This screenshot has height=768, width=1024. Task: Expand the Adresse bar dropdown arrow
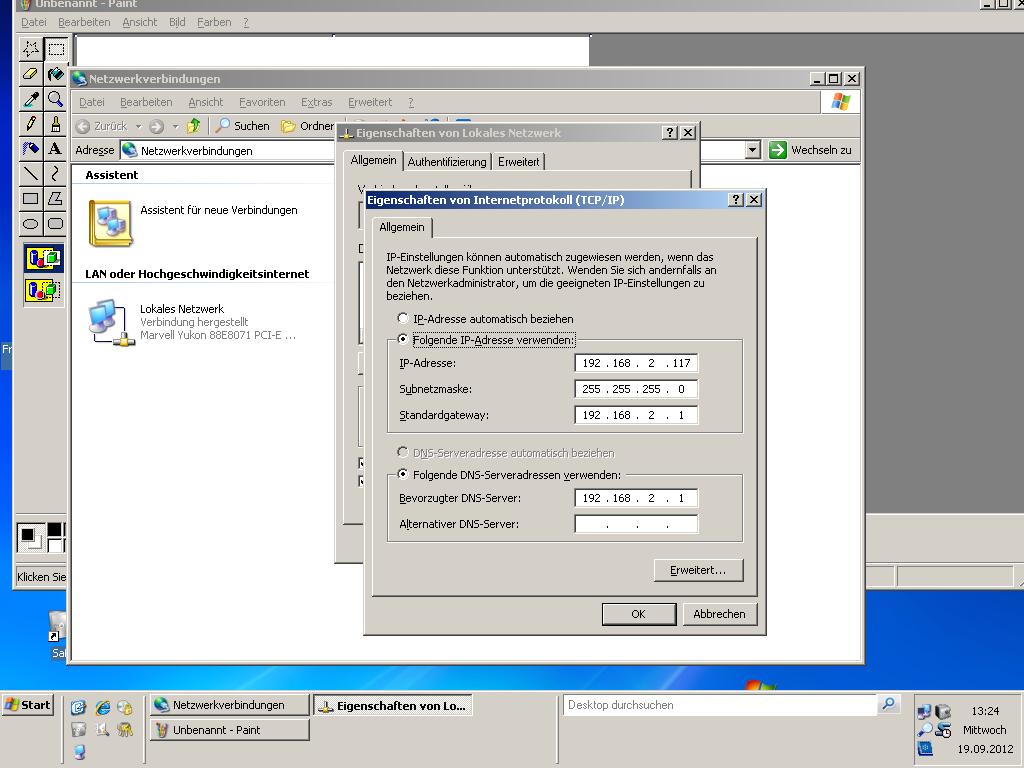(753, 150)
